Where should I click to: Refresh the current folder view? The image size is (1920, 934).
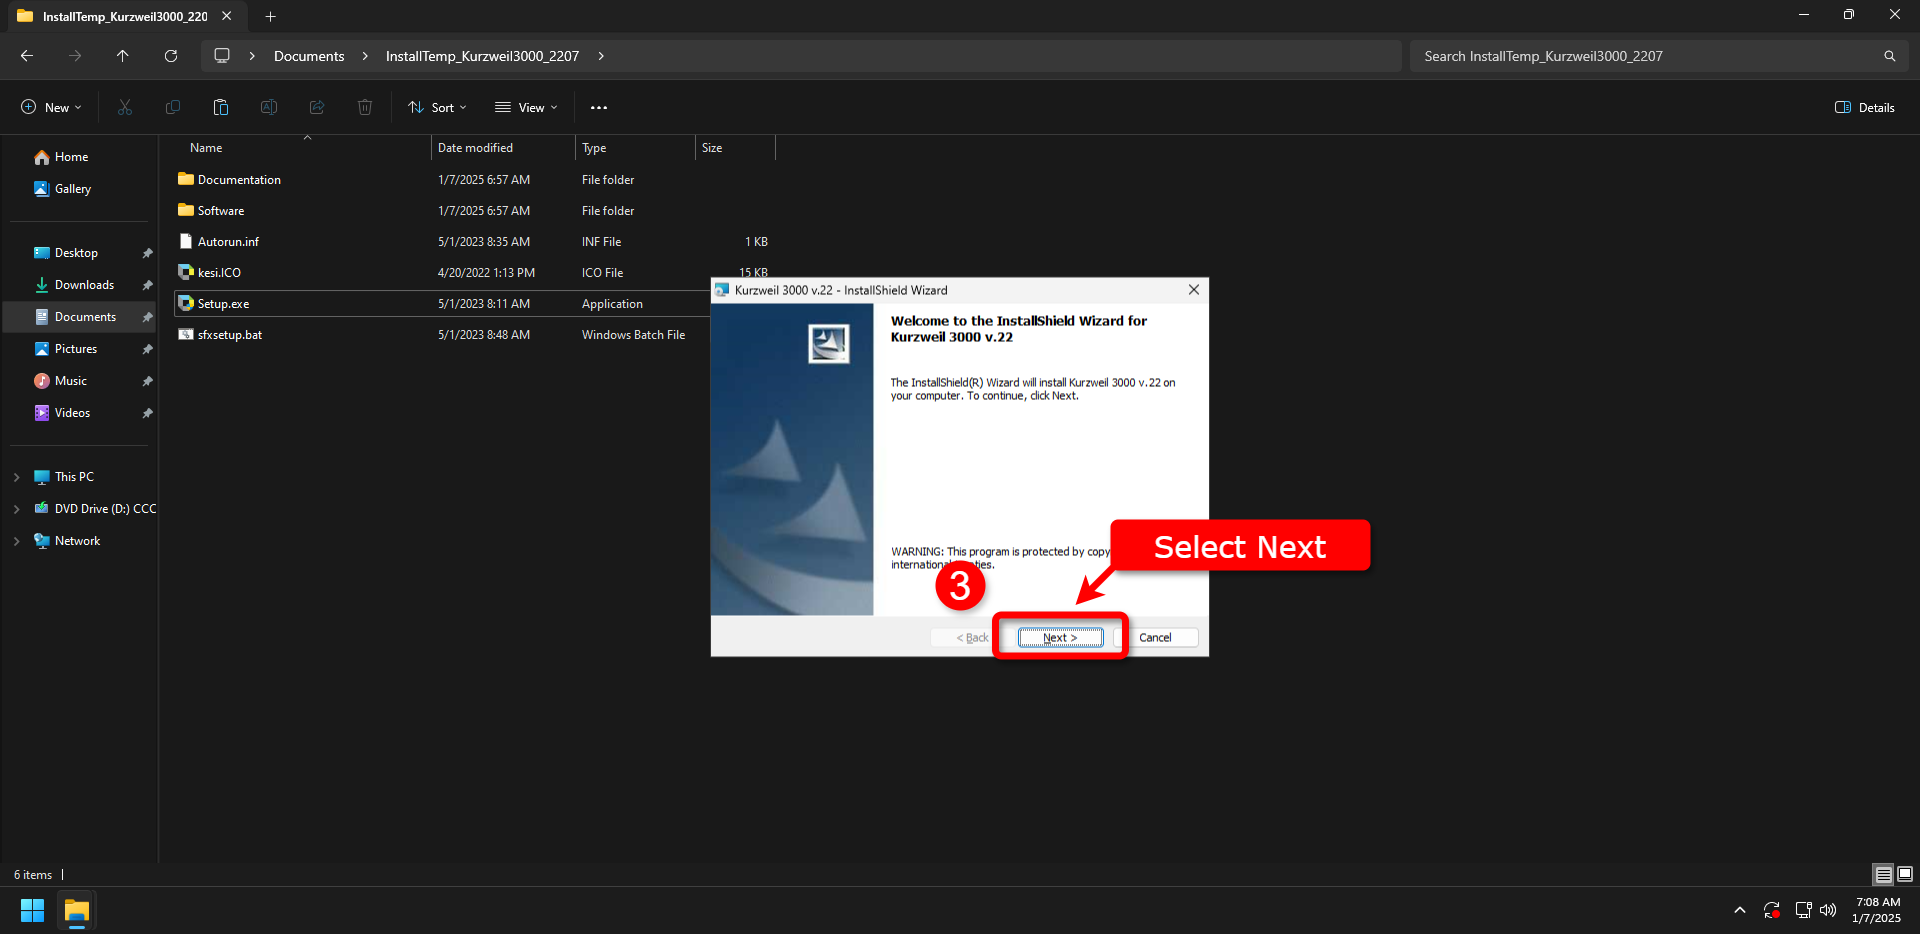click(171, 56)
